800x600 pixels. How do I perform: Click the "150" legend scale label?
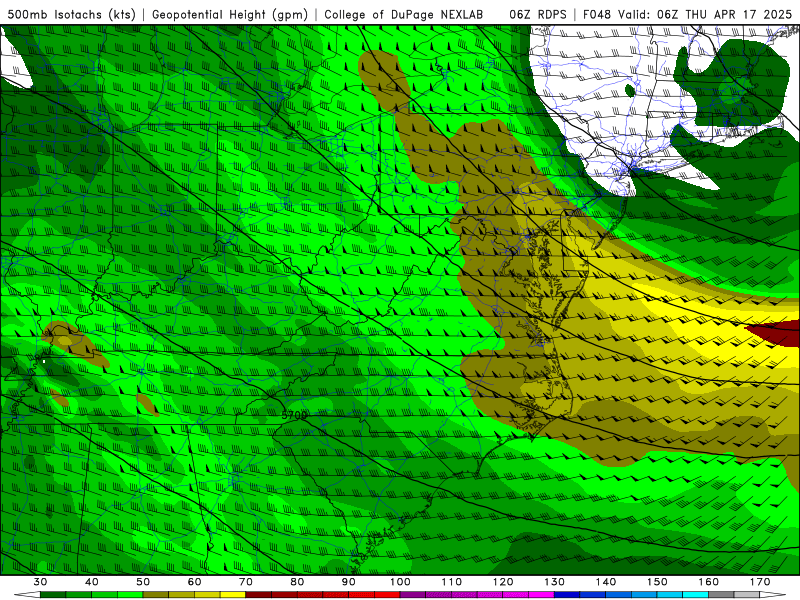click(x=657, y=582)
